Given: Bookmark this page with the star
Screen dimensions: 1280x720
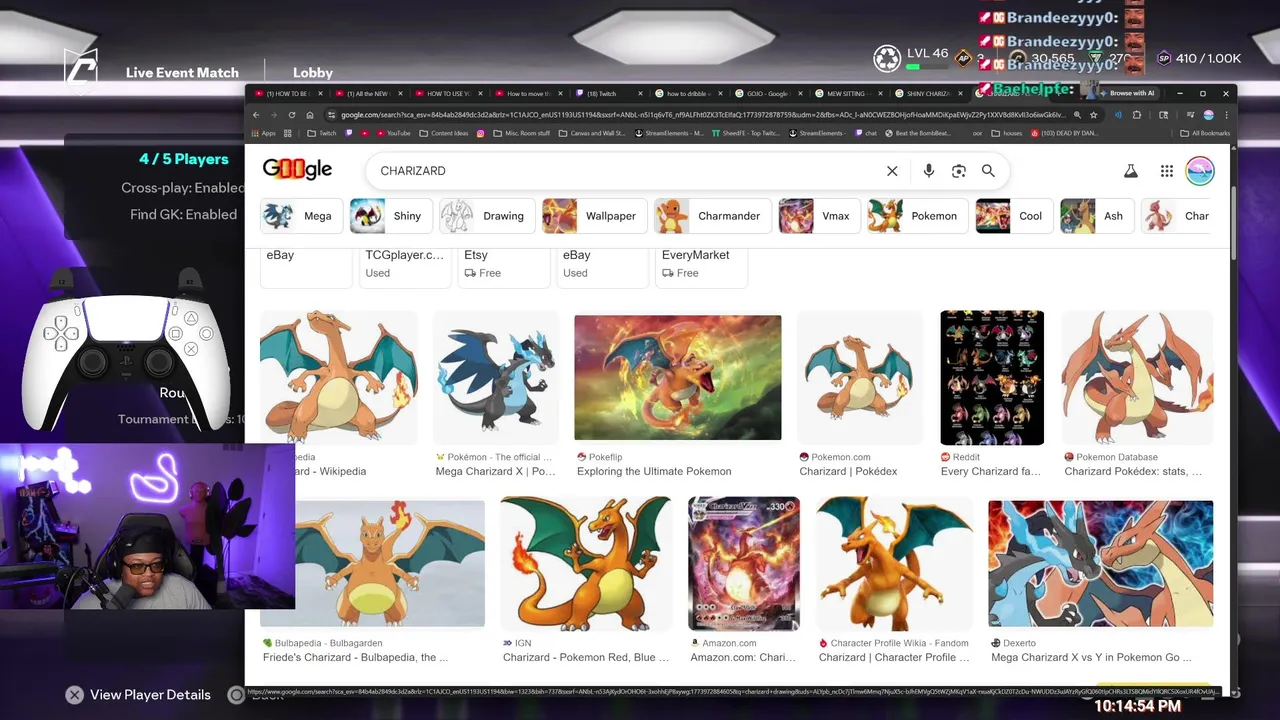Looking at the screenshot, I should pos(1094,115).
